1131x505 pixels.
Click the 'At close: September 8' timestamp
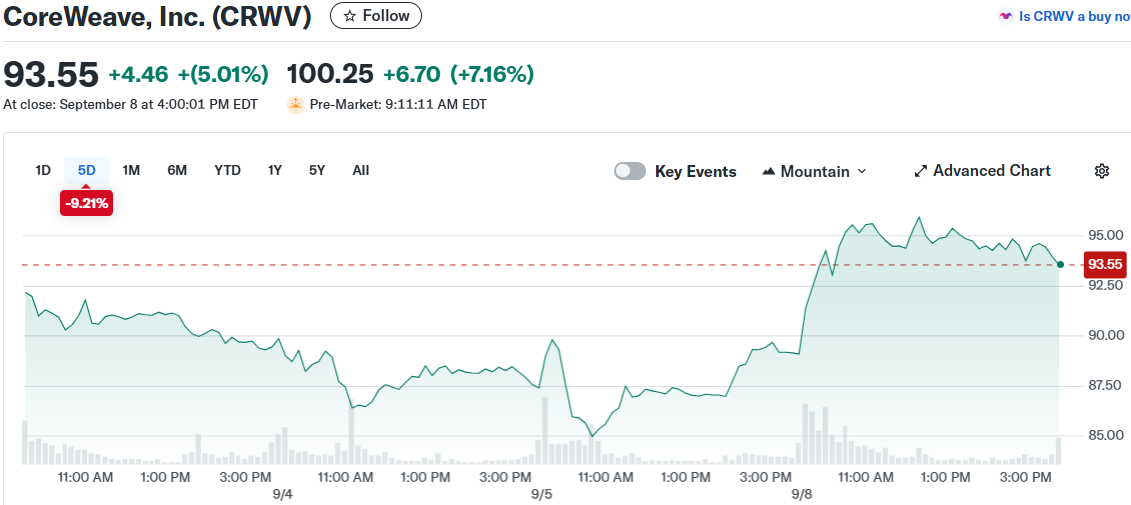(131, 105)
